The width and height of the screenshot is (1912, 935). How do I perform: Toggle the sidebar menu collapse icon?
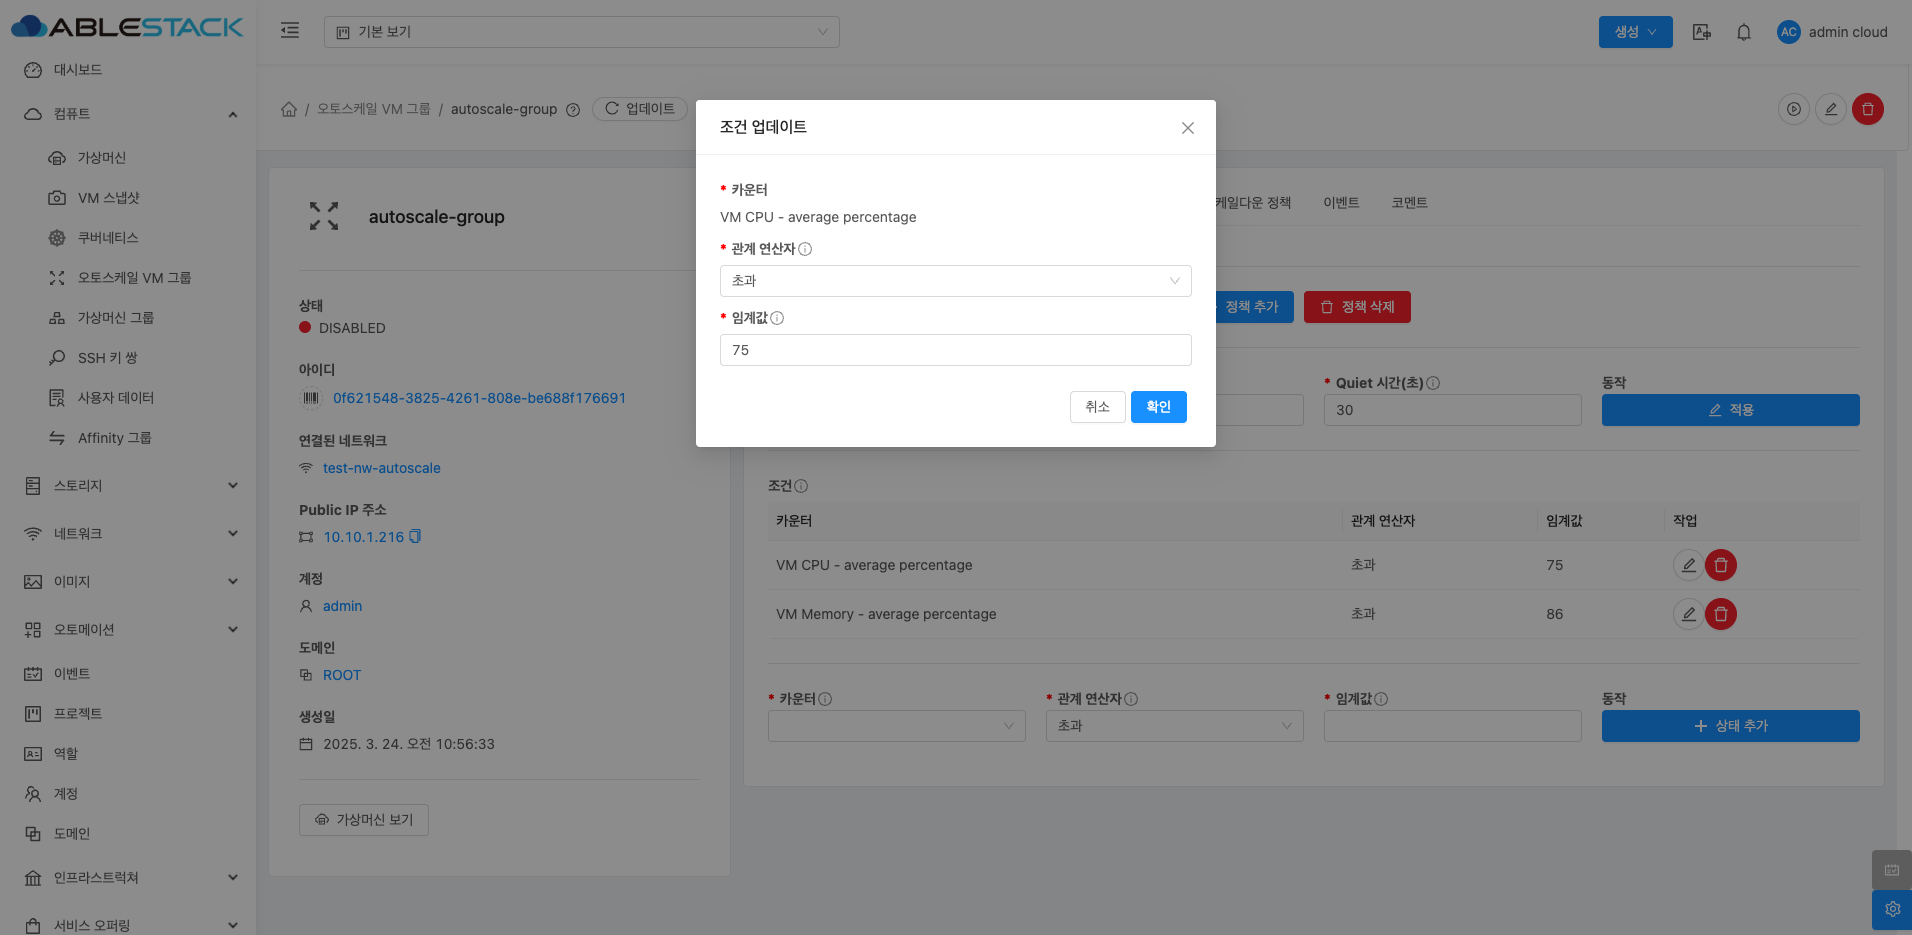[290, 31]
